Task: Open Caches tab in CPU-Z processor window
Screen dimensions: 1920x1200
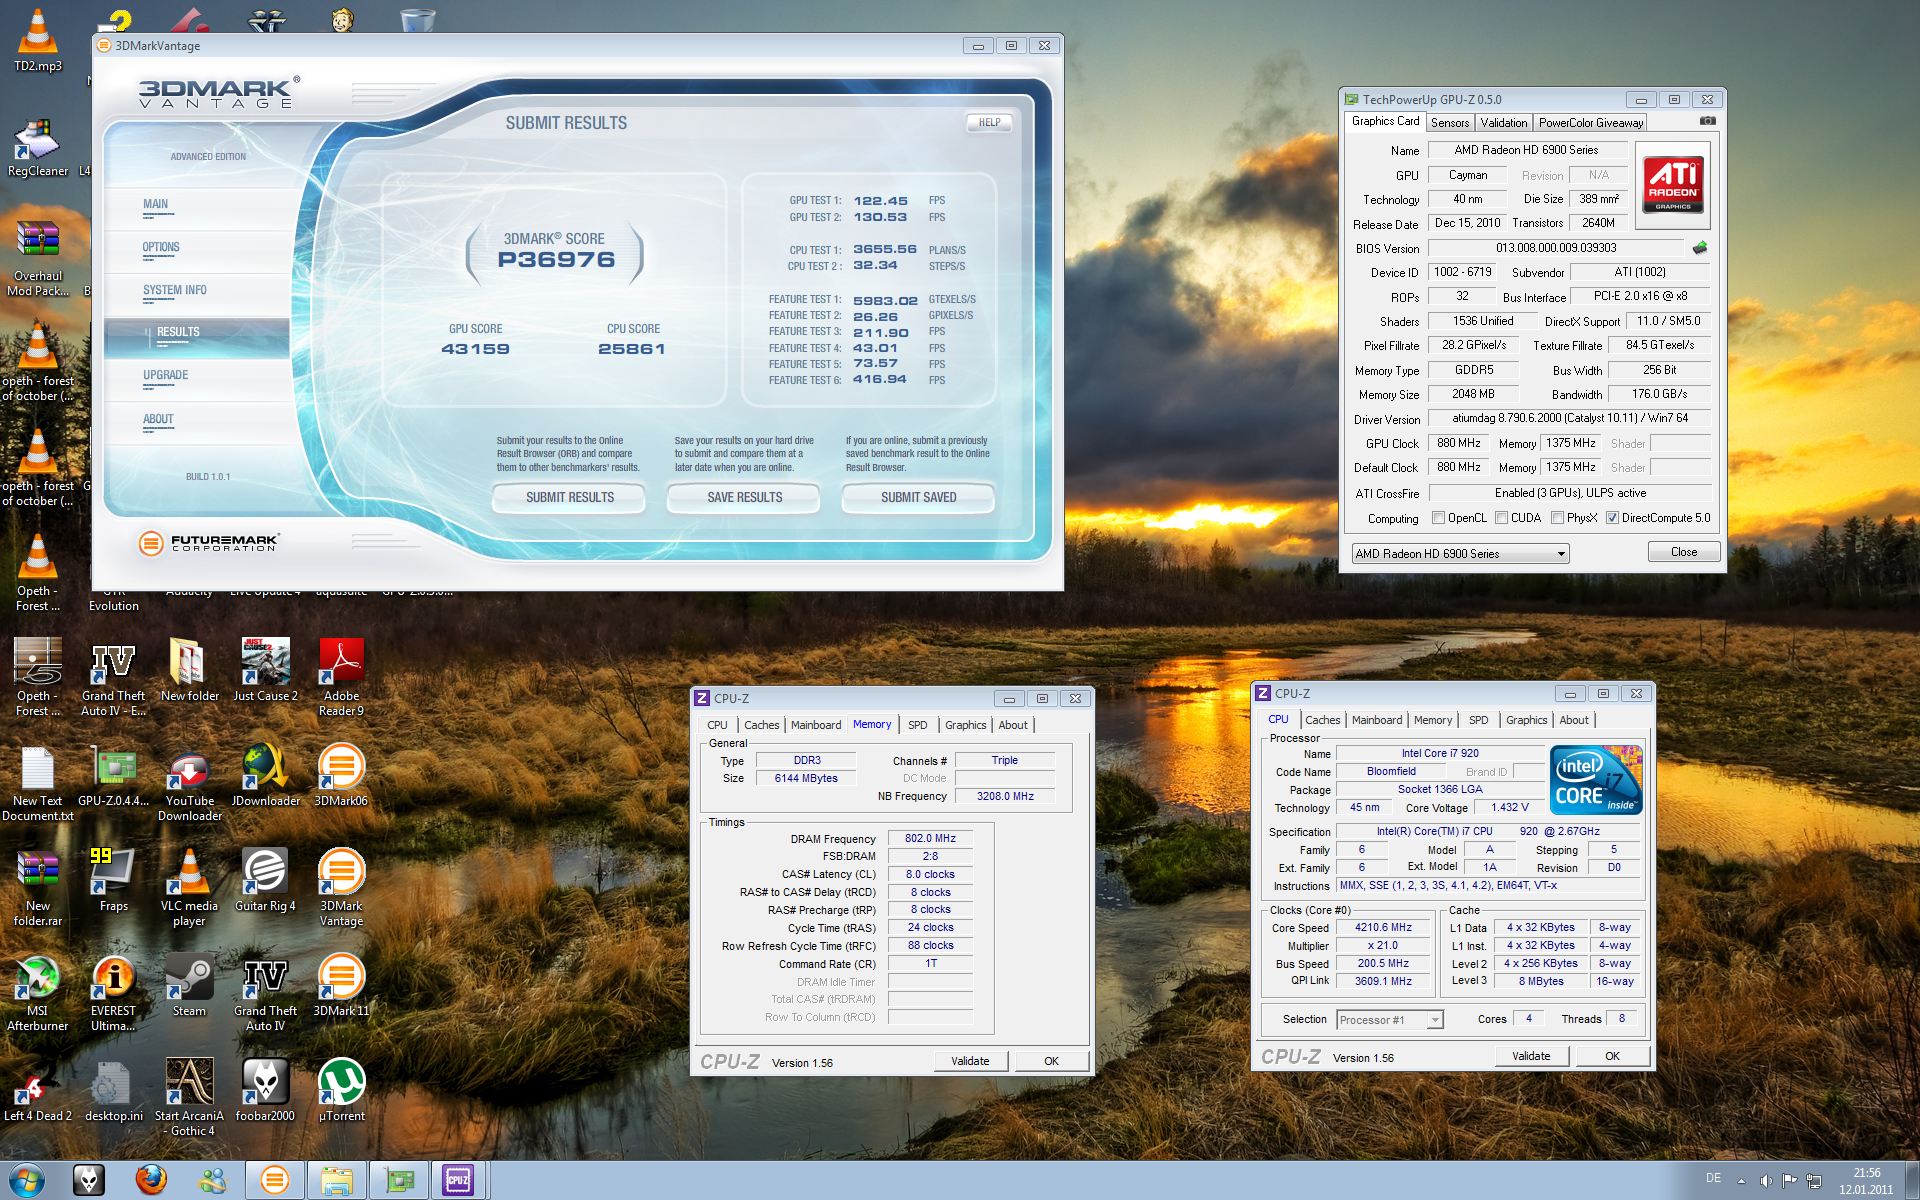Action: pyautogui.click(x=1322, y=720)
